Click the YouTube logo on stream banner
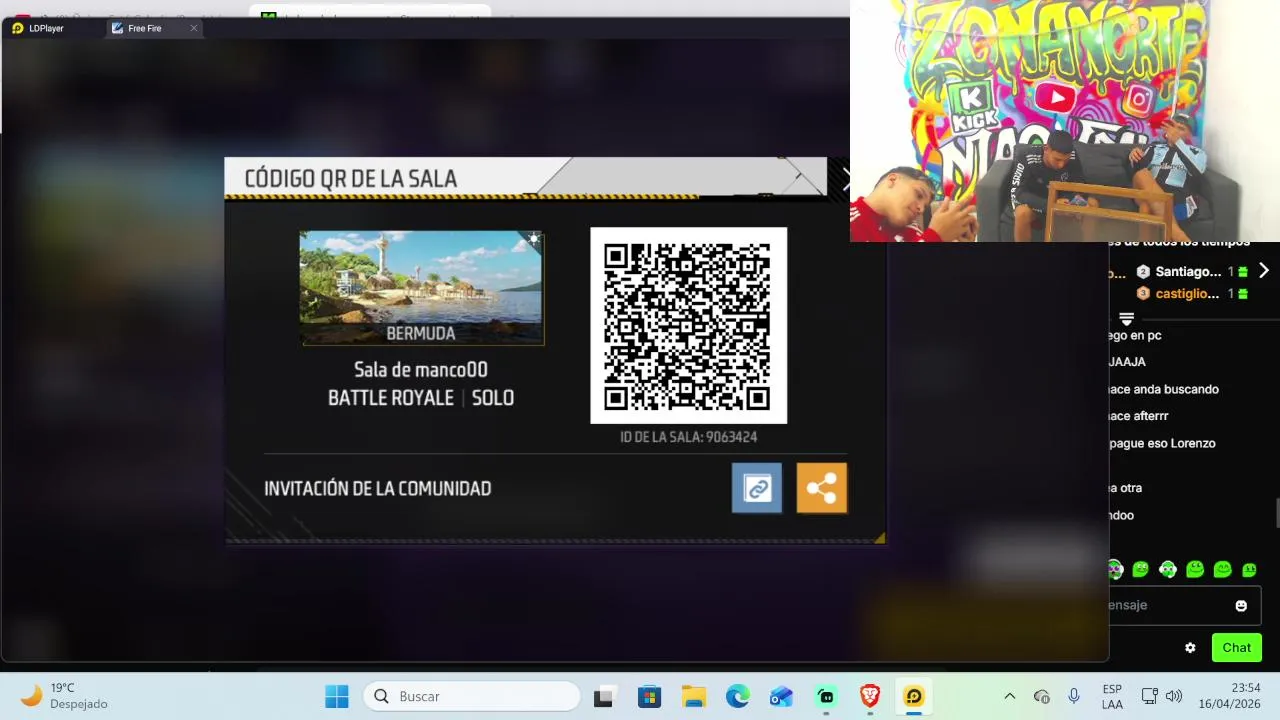This screenshot has height=720, width=1280. 1056,98
